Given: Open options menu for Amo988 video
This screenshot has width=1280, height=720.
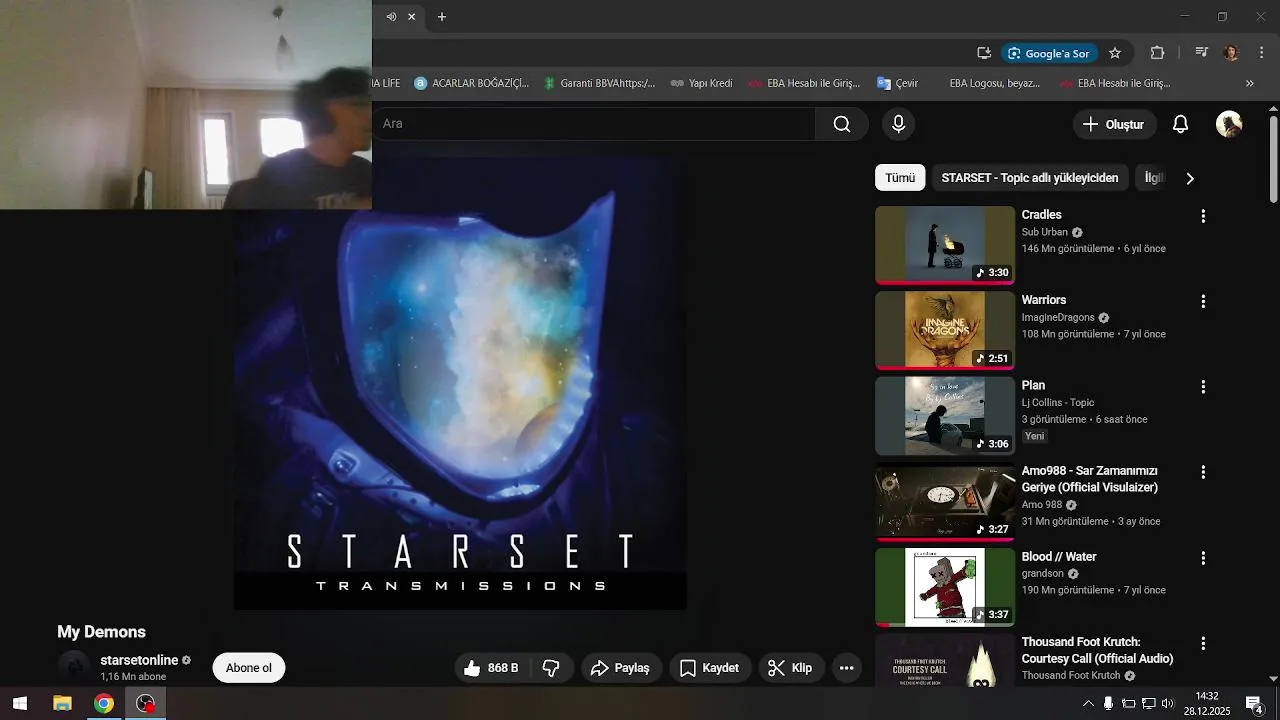Looking at the screenshot, I should click(x=1203, y=472).
